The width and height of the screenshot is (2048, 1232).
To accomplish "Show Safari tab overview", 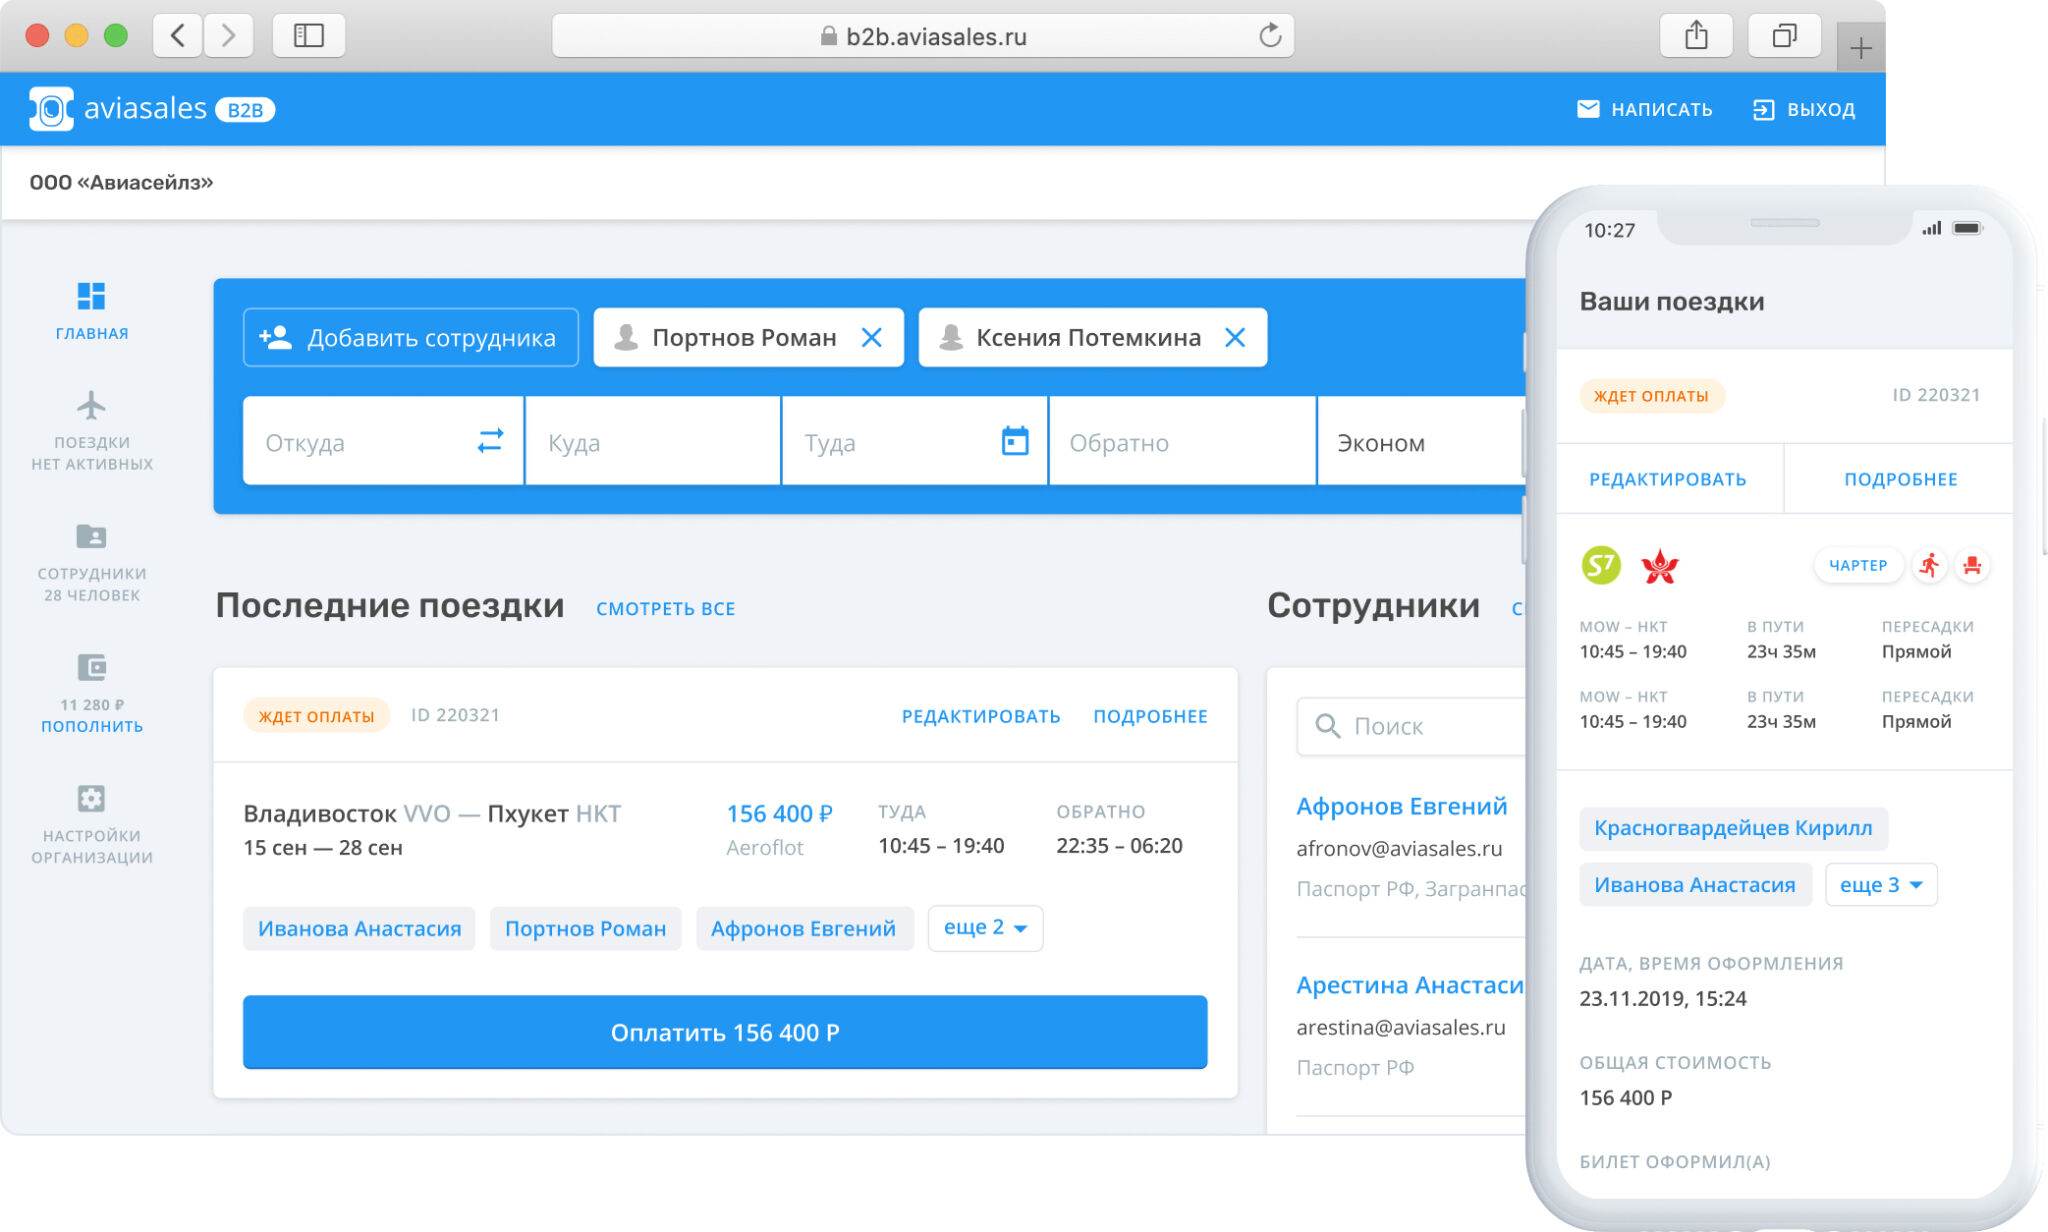I will [1784, 36].
